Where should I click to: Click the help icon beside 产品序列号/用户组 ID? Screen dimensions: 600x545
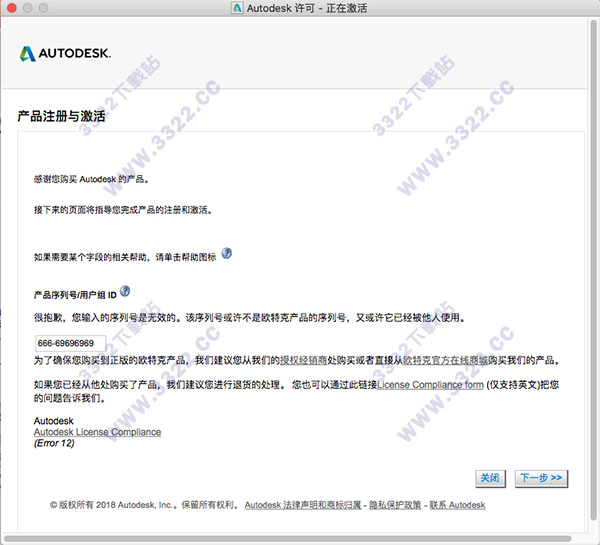[x=125, y=291]
